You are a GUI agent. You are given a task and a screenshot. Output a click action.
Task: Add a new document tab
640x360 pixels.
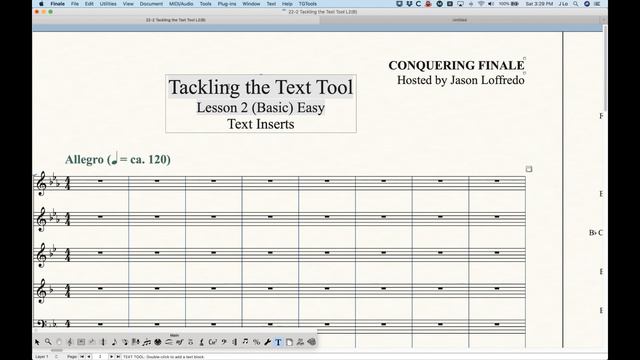pyautogui.click(x=603, y=20)
